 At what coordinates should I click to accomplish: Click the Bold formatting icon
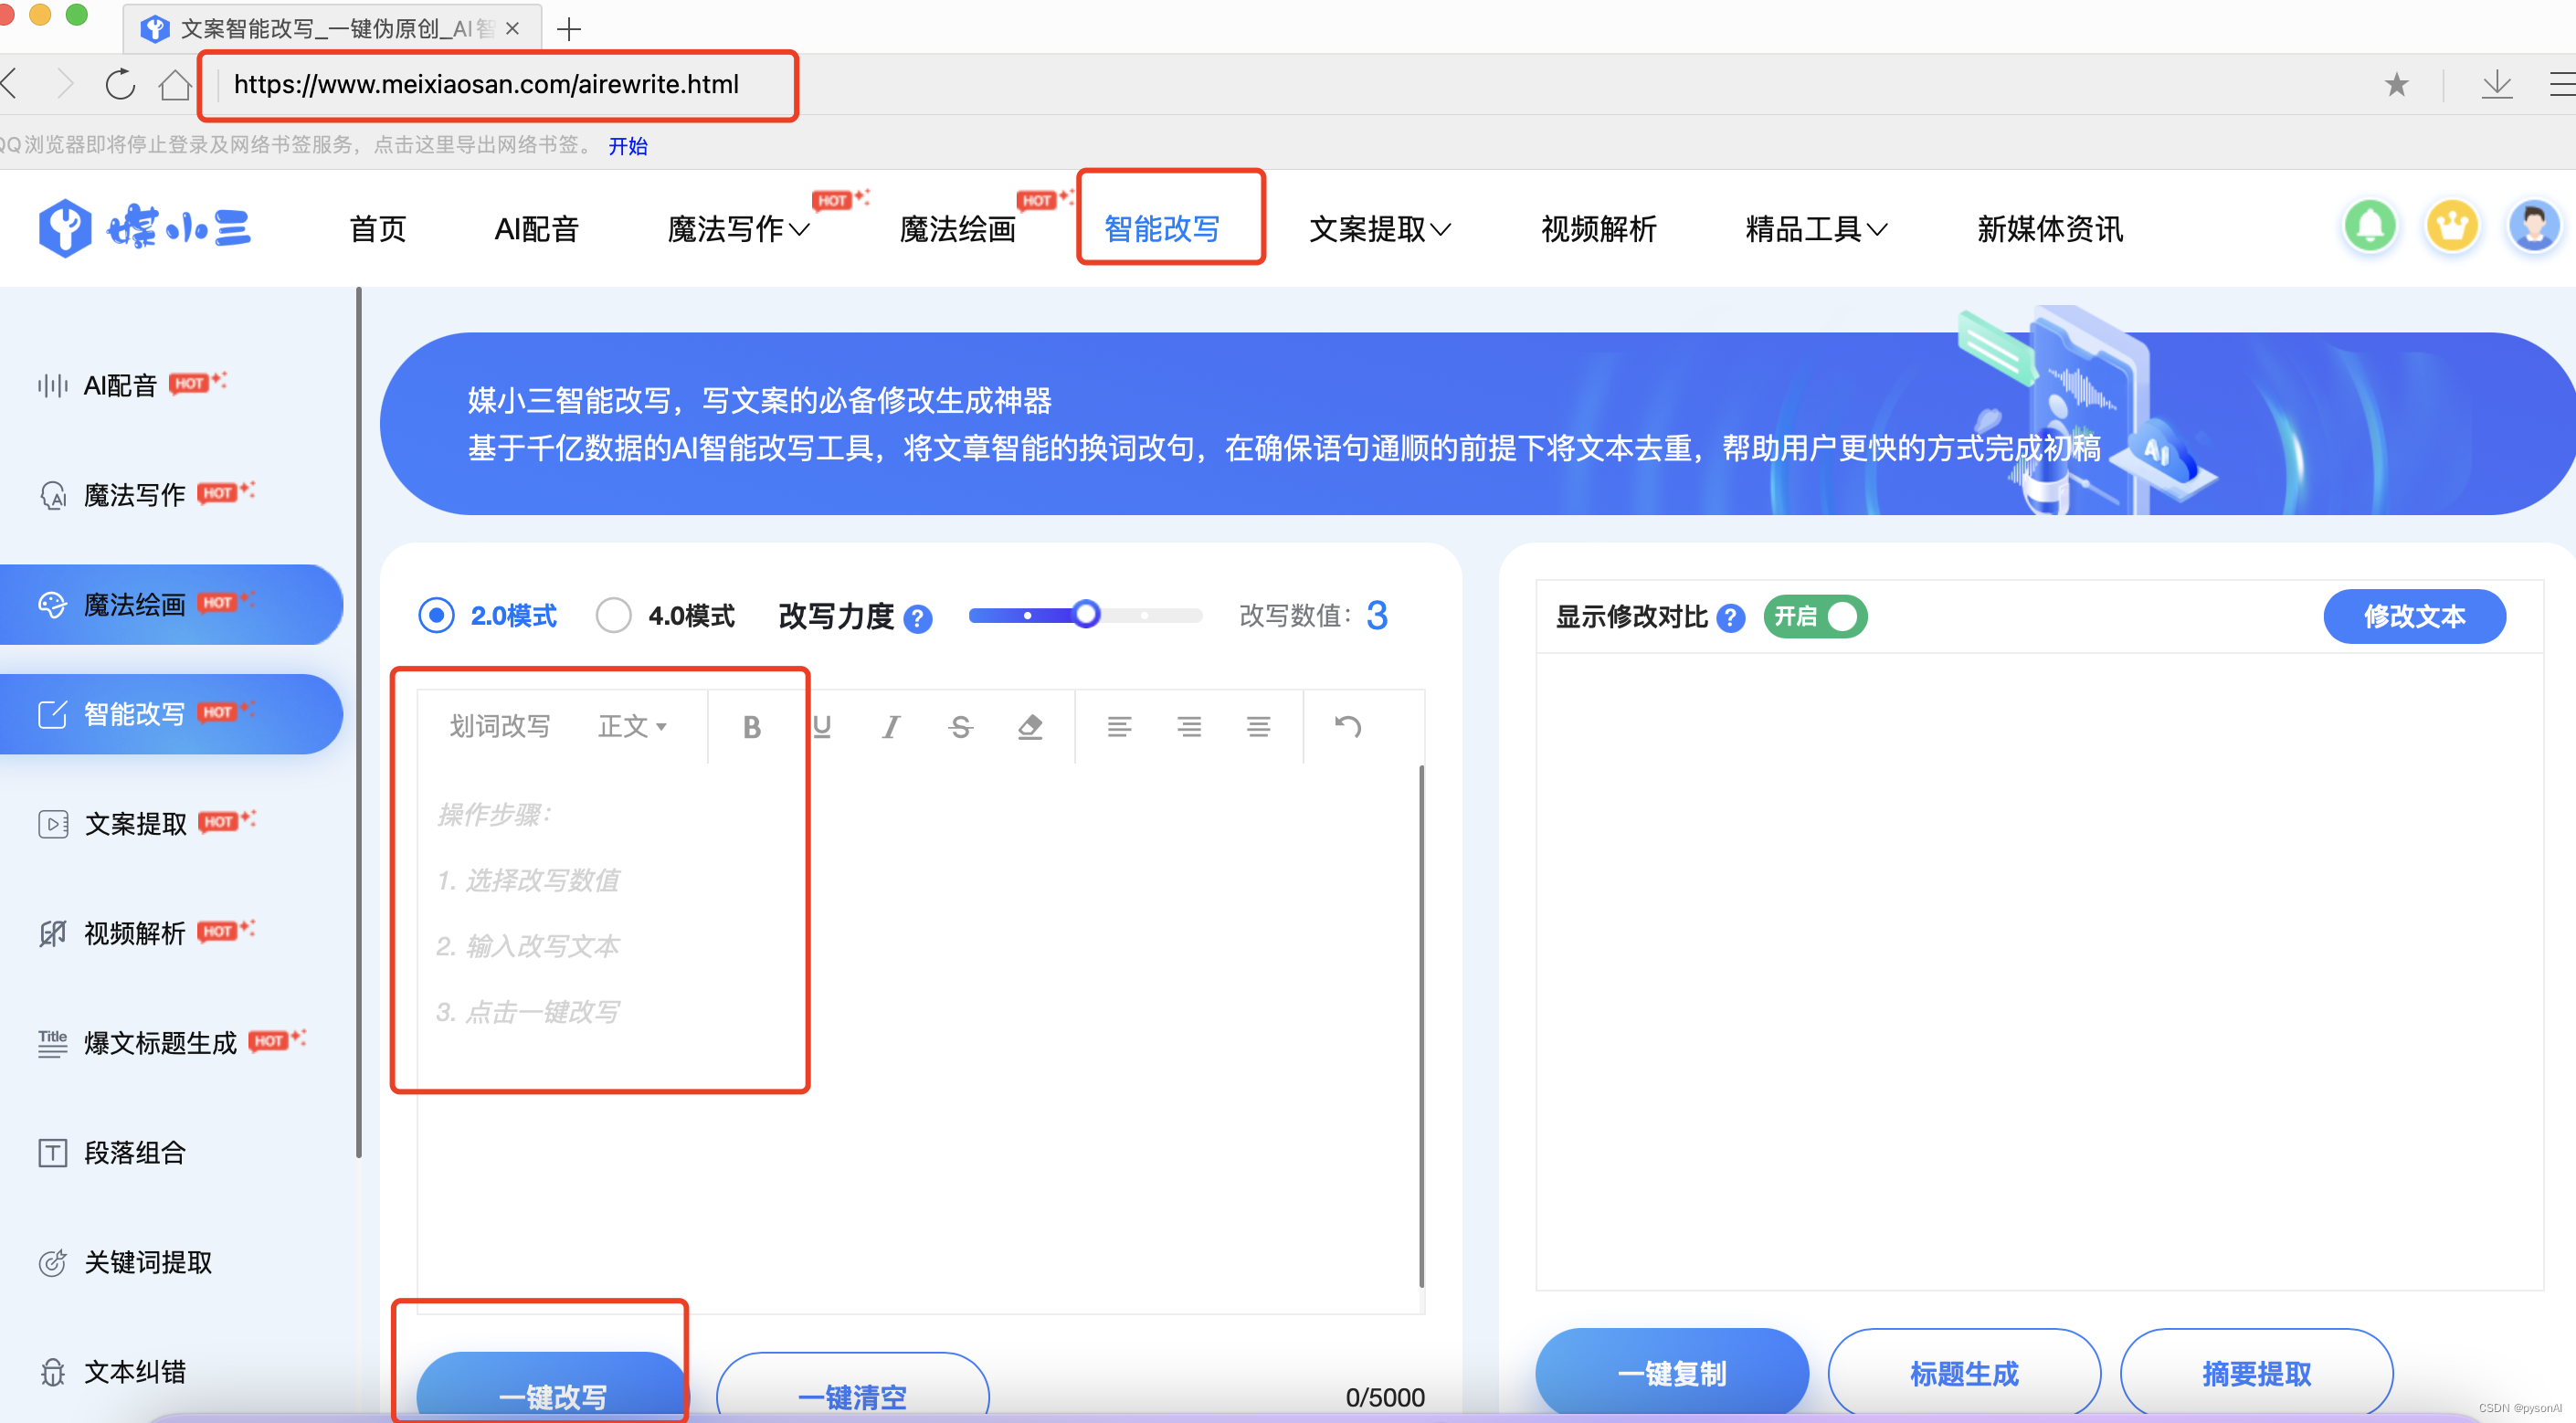pos(752,727)
